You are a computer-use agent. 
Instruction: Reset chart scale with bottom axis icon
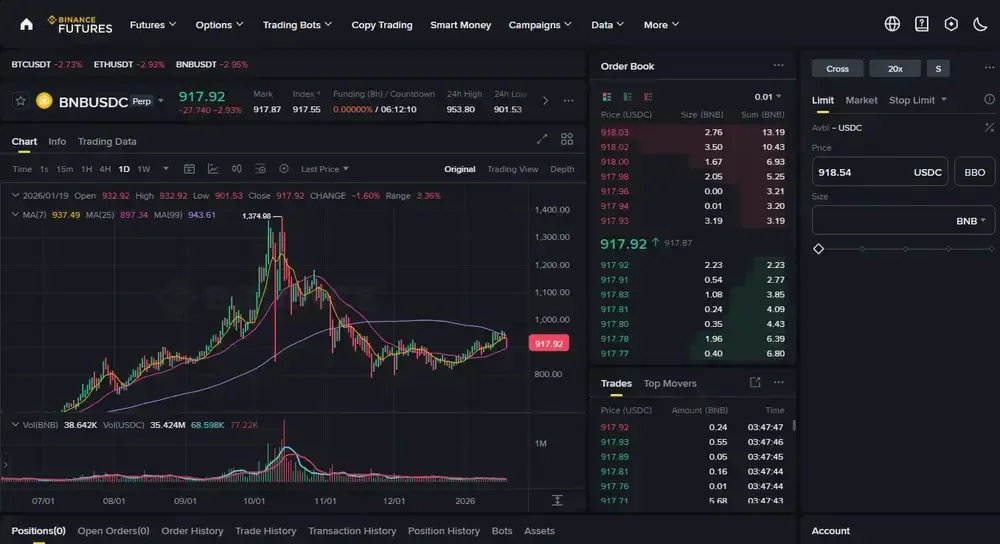[557, 501]
